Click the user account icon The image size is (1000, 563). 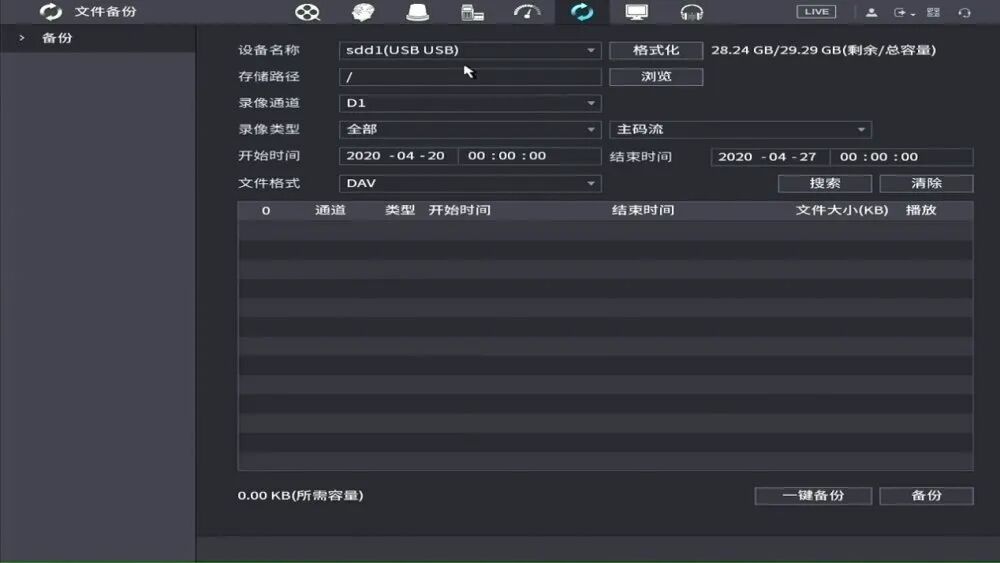(x=871, y=12)
